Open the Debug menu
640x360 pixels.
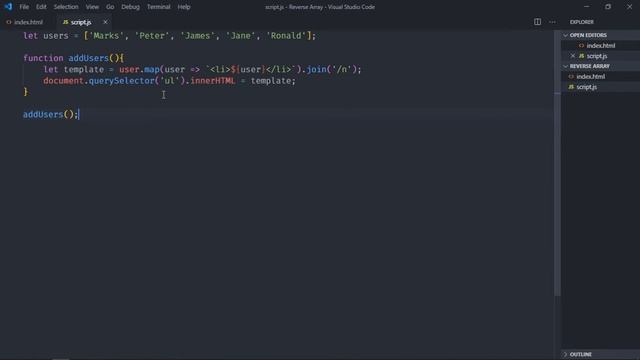(130, 7)
